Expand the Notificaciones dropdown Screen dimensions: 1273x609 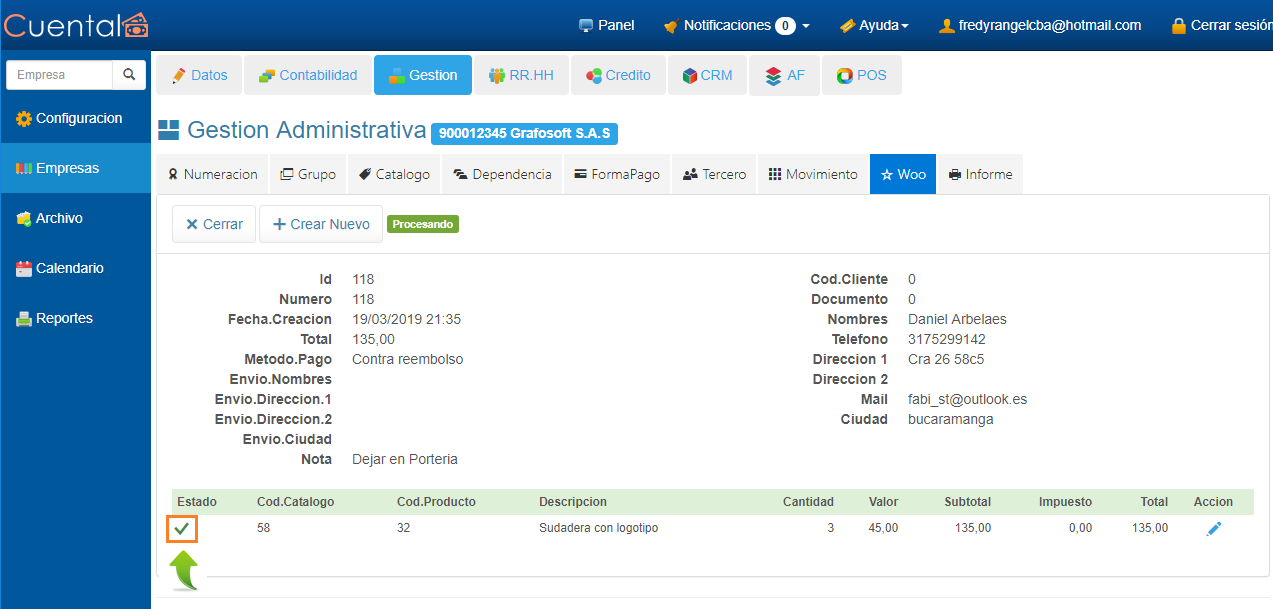(x=735, y=25)
